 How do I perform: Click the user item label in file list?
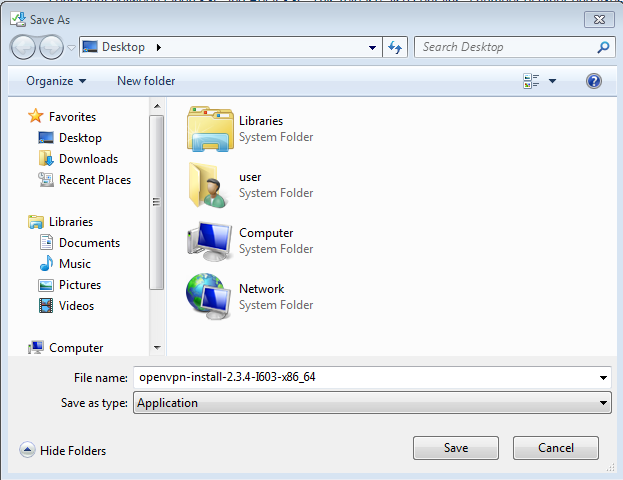250,177
